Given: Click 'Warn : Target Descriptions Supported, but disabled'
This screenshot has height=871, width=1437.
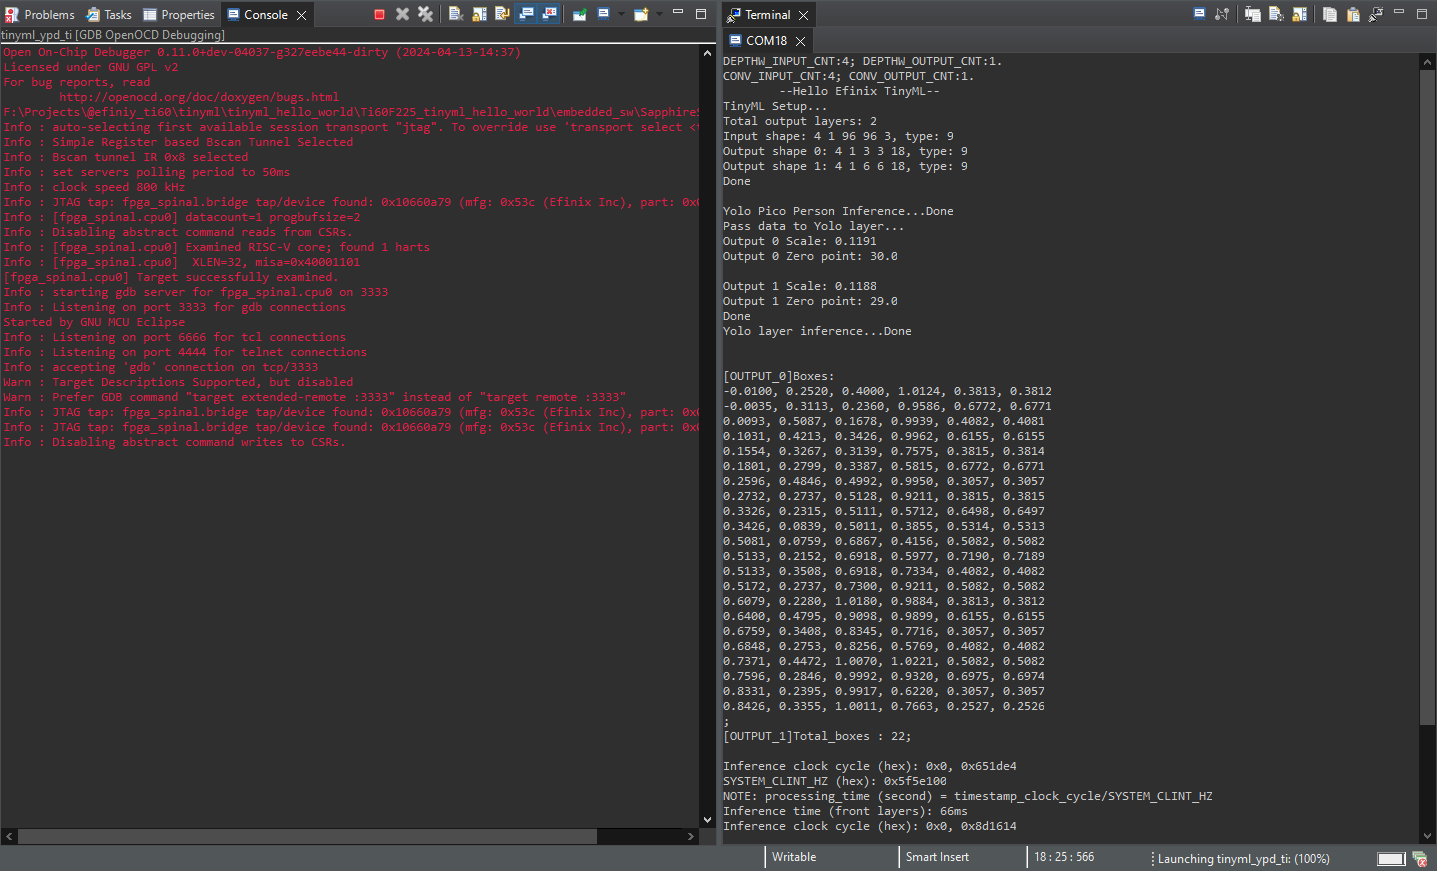Looking at the screenshot, I should point(178,382).
